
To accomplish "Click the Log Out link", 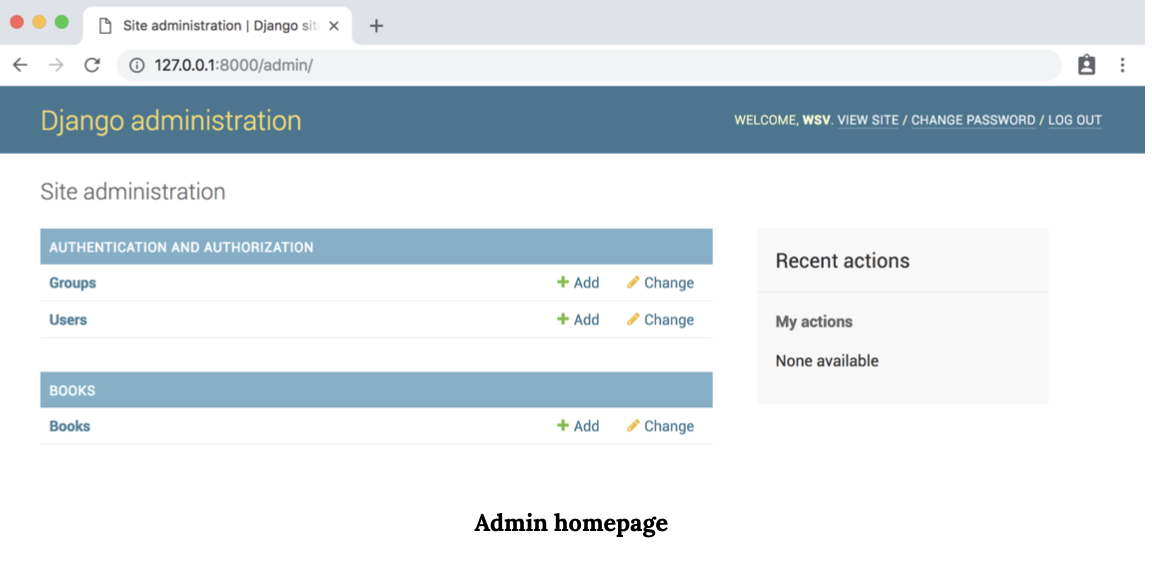I will (1075, 120).
